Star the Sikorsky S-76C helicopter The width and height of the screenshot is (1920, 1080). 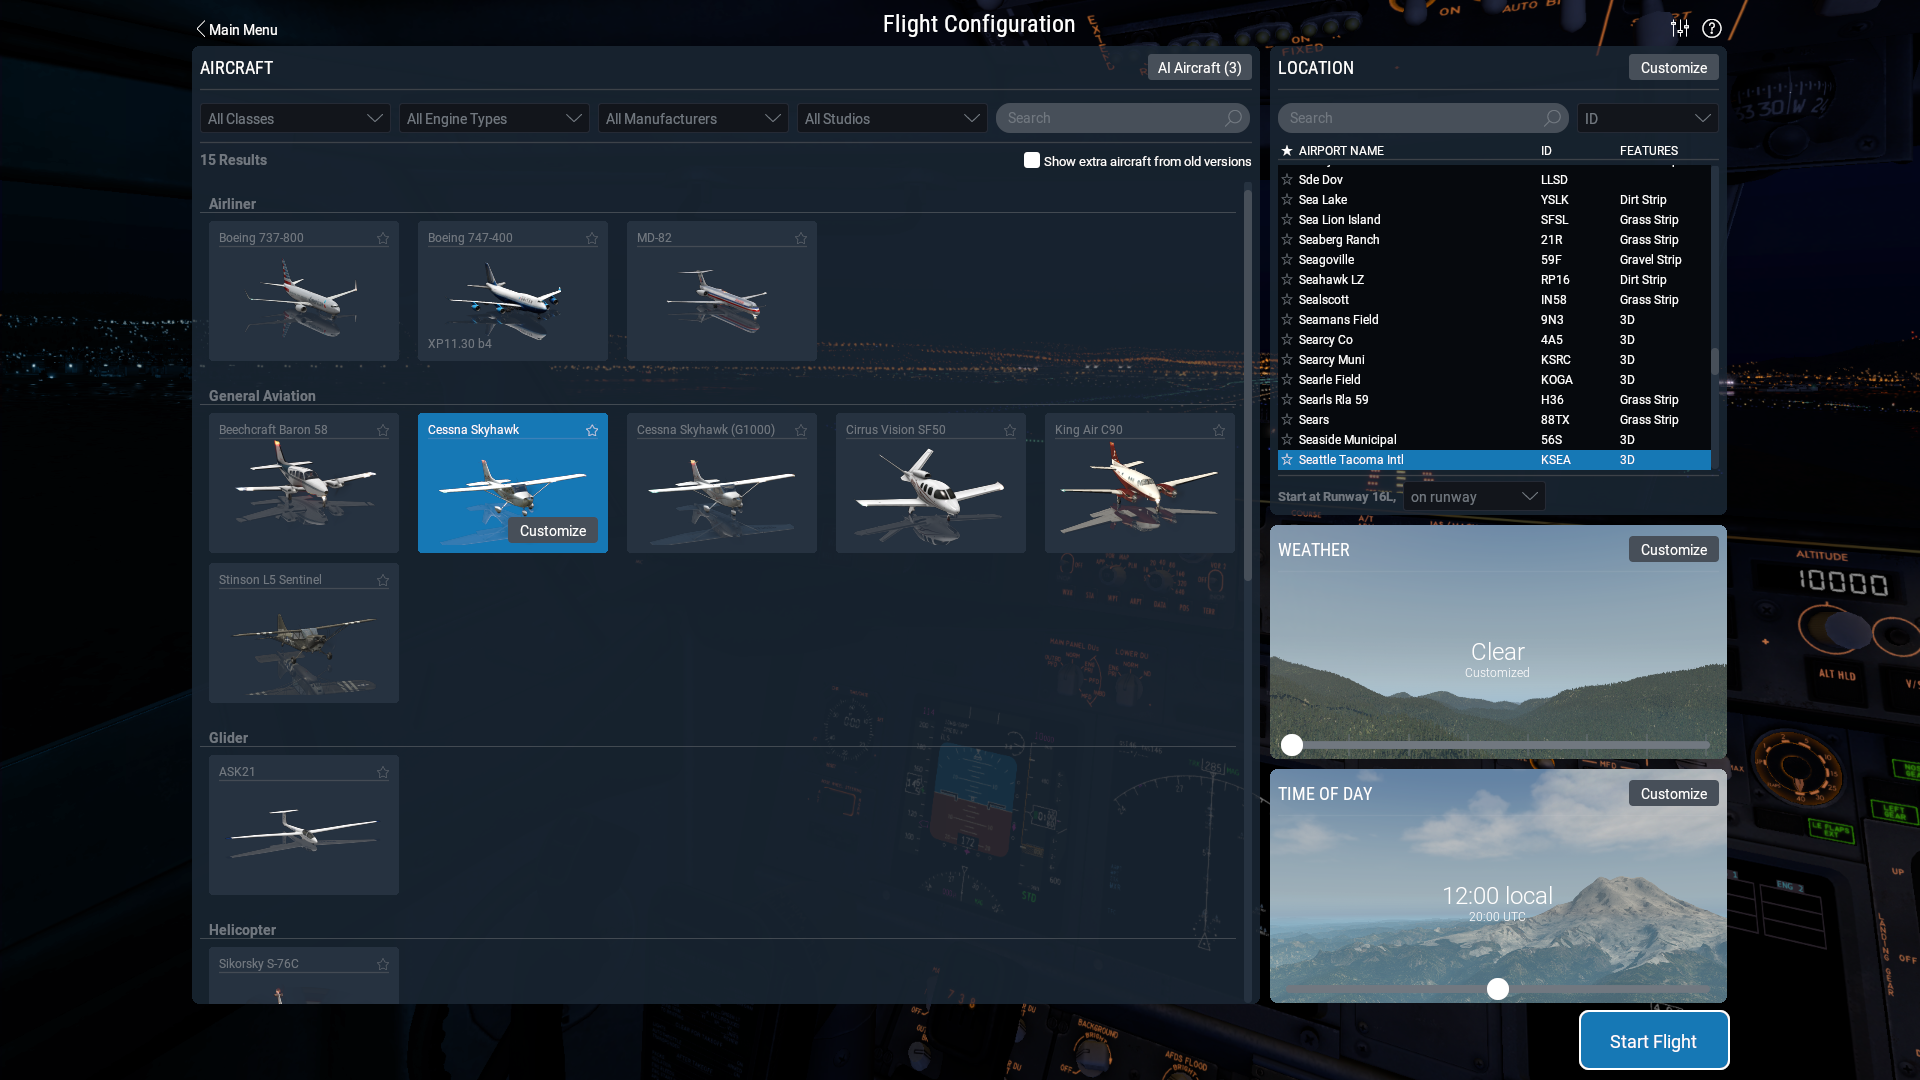tap(383, 964)
